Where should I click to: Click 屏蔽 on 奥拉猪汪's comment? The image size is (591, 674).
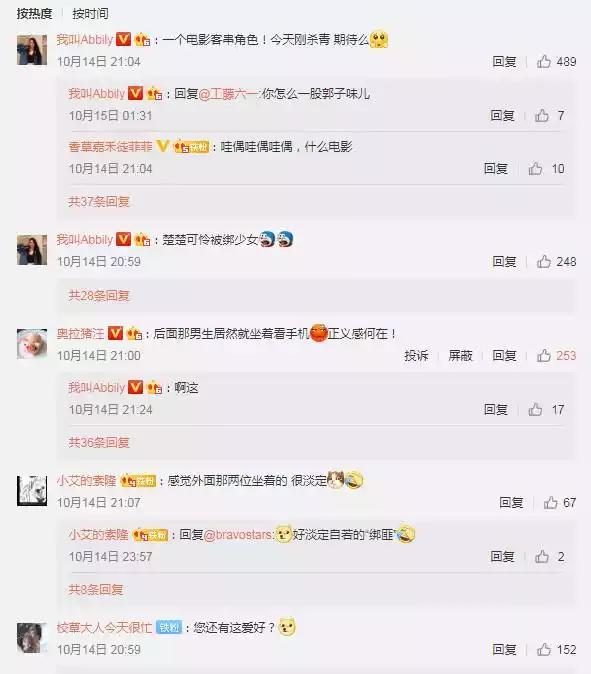[x=461, y=355]
